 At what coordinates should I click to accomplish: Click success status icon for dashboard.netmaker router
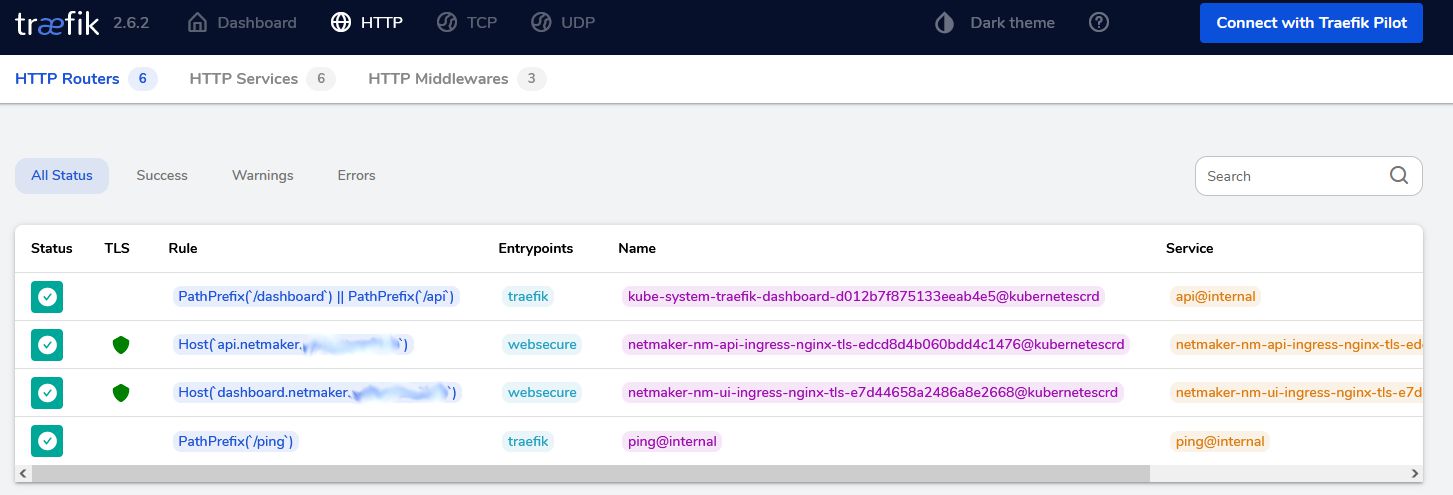pyautogui.click(x=47, y=392)
